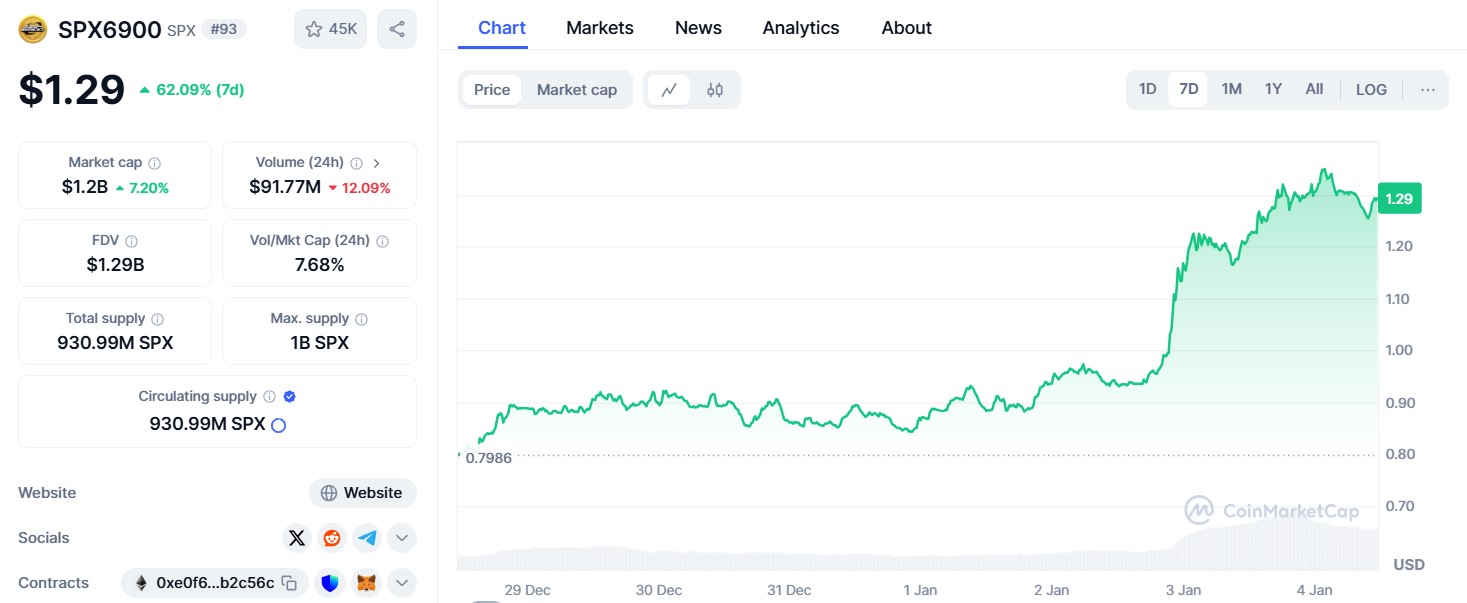Click the 3 Jan date axis label
The width and height of the screenshot is (1467, 603).
1184,590
